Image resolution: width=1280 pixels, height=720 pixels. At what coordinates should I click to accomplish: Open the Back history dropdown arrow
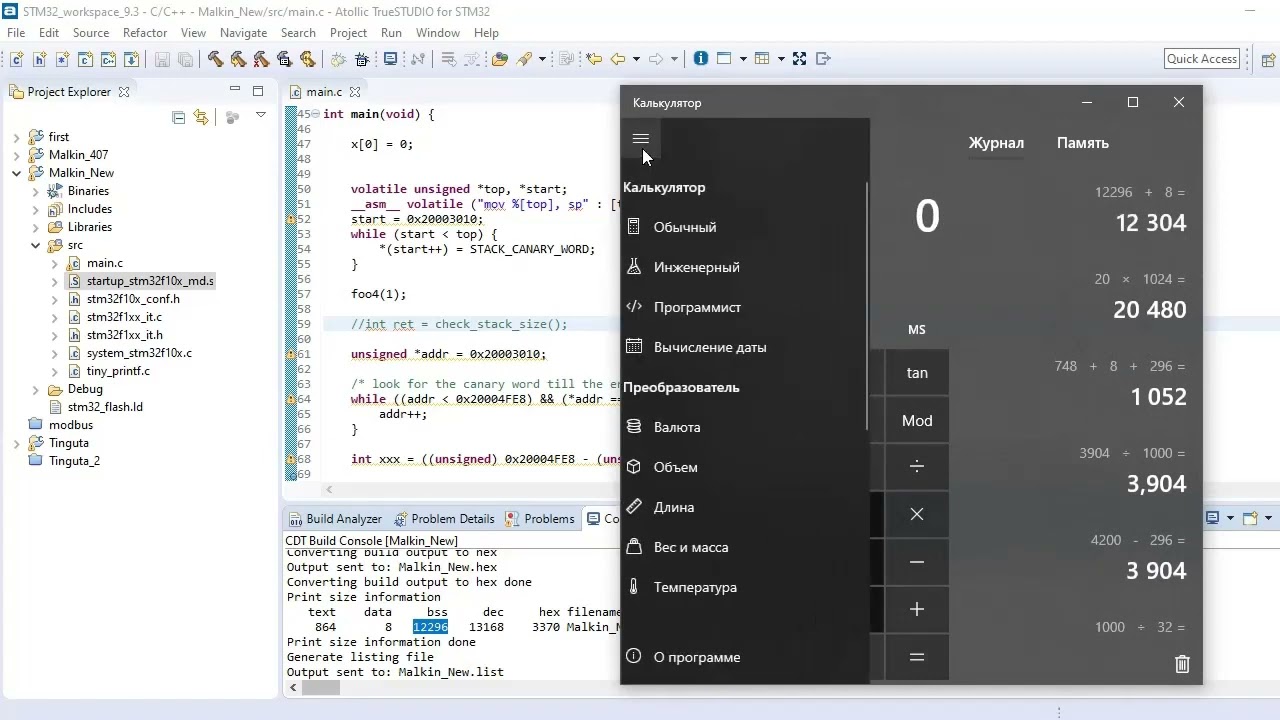click(637, 59)
